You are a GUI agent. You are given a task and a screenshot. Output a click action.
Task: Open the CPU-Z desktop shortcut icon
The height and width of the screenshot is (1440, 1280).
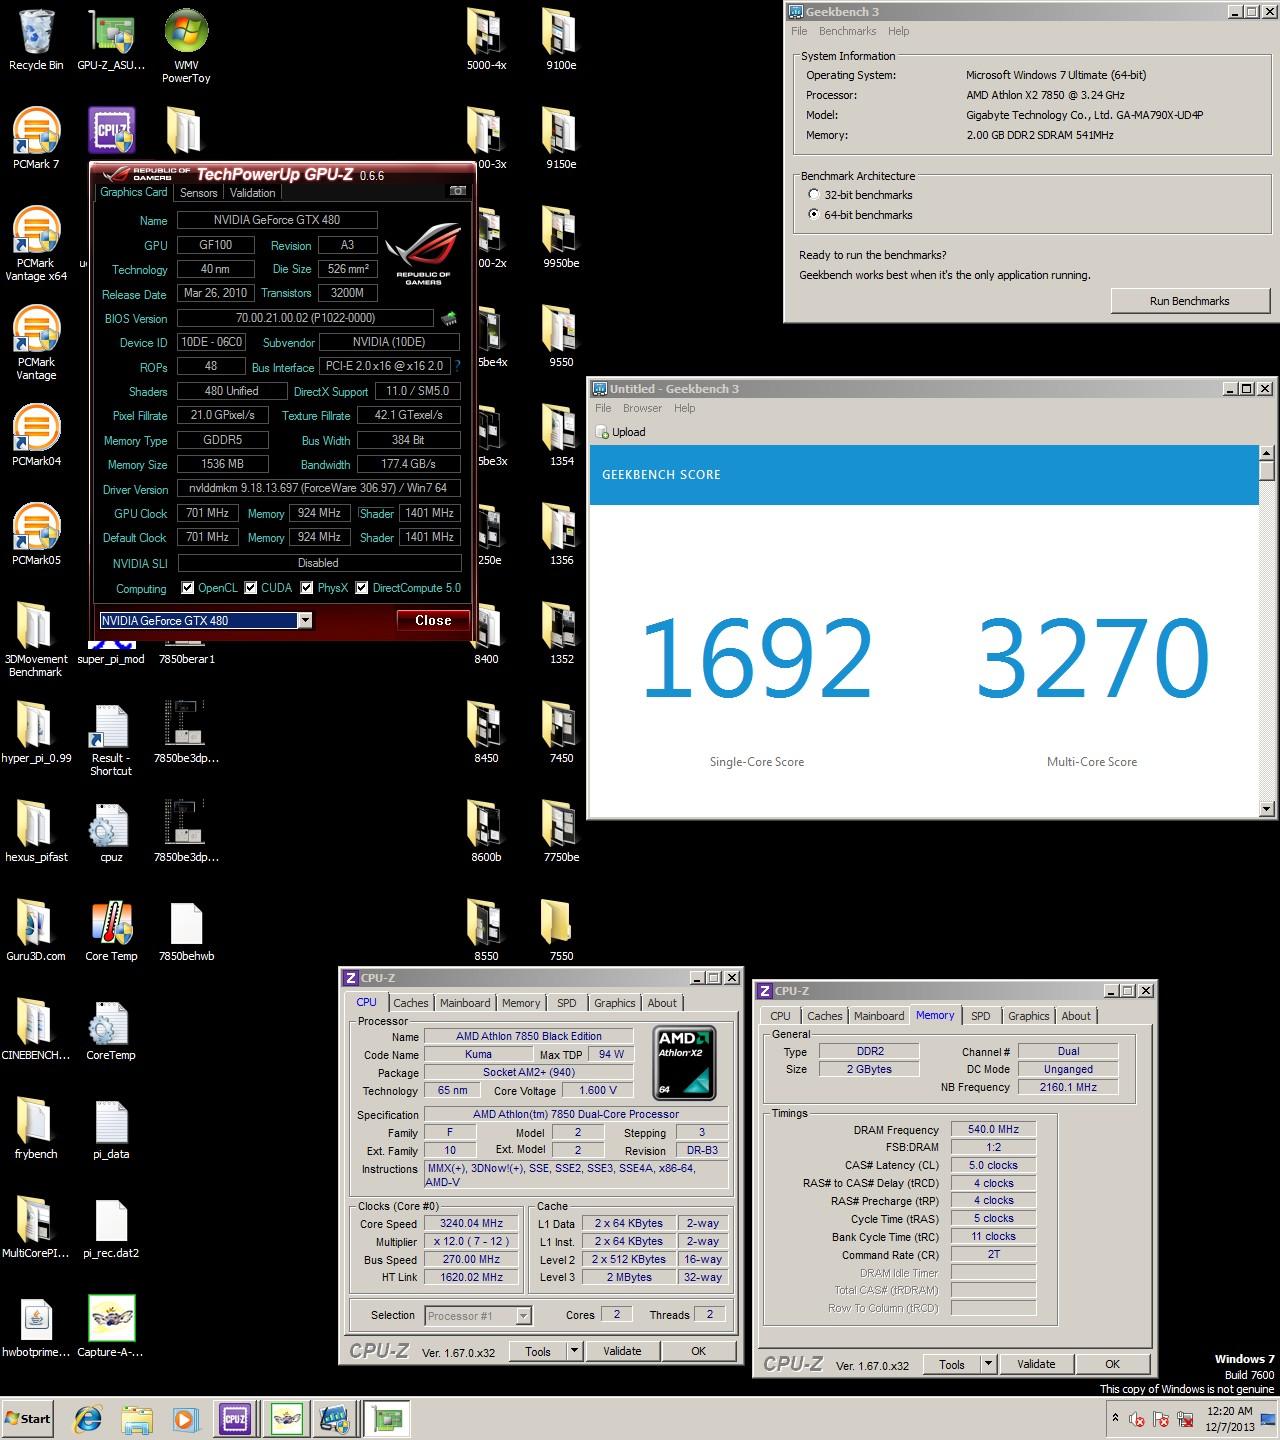pos(111,131)
